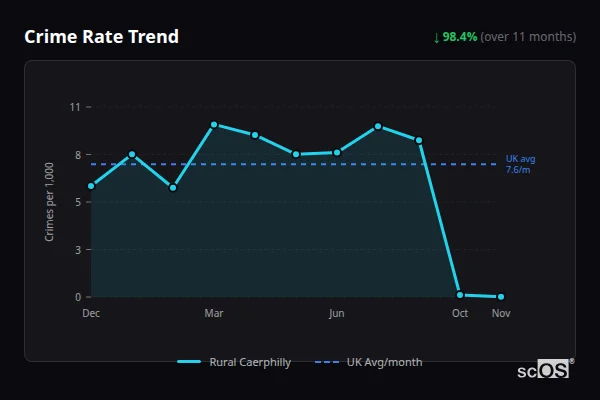The height and width of the screenshot is (400, 600).
Task: Click the 'Crimes per 1,000' axis title
Action: 49,201
